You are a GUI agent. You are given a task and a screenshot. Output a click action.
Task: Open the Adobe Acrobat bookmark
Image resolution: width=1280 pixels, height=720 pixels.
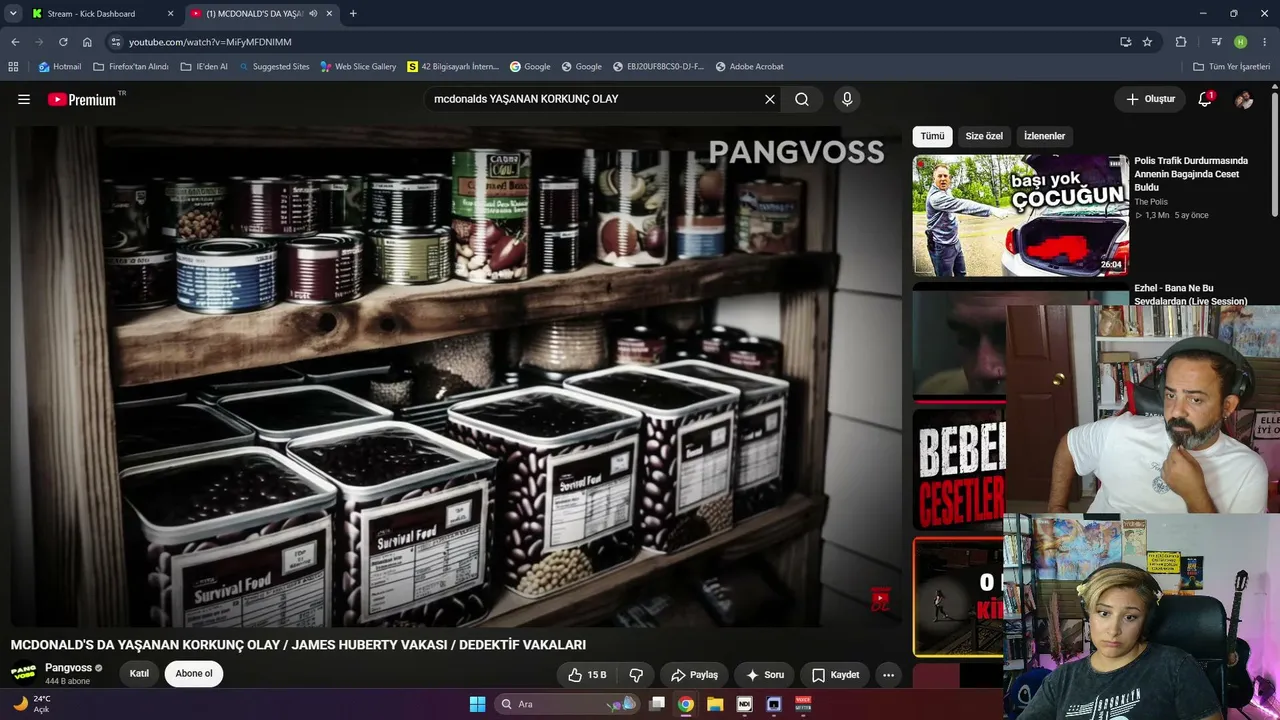tap(749, 67)
